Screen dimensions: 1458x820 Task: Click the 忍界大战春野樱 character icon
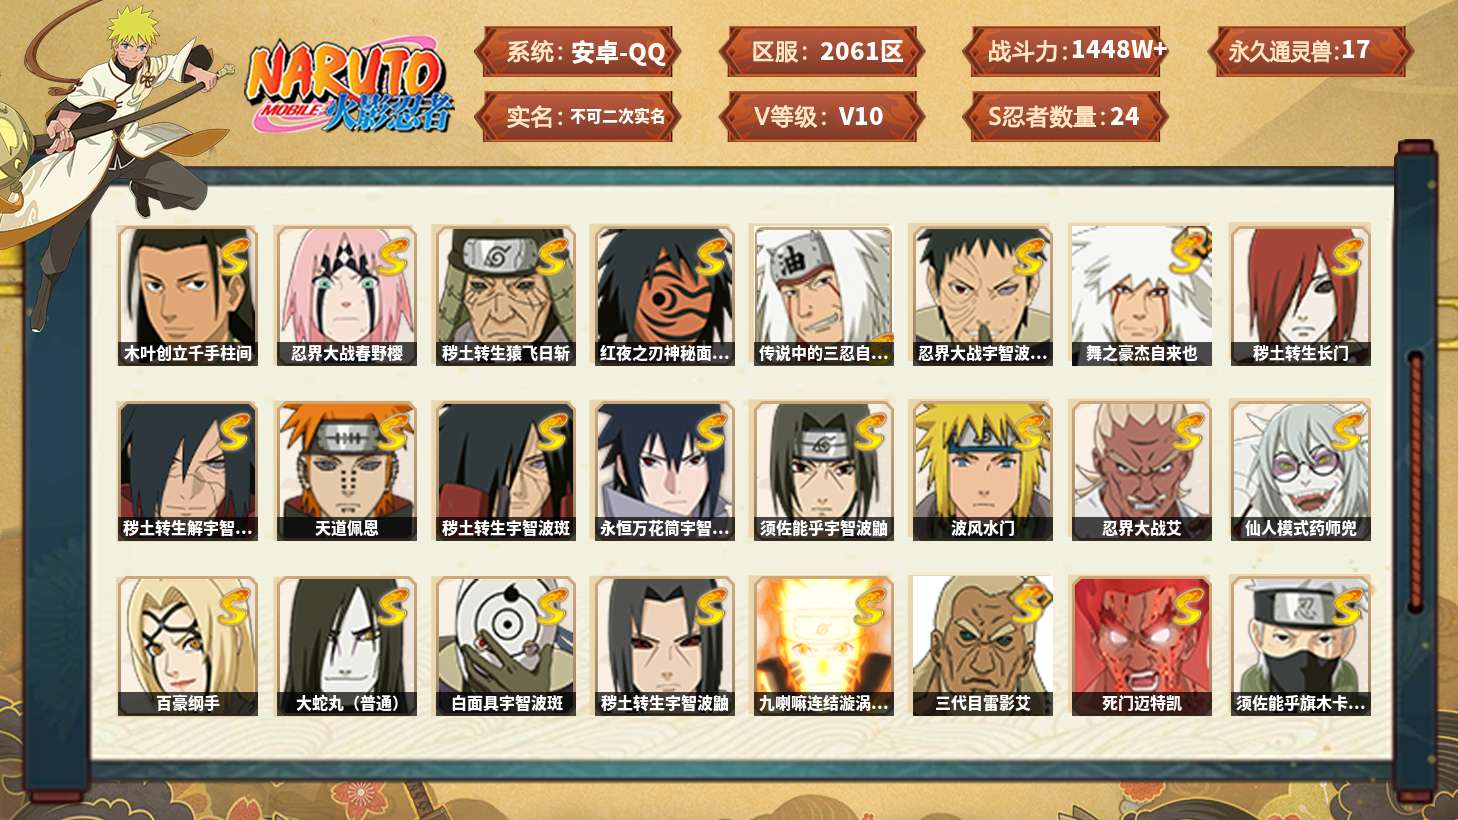[x=346, y=295]
